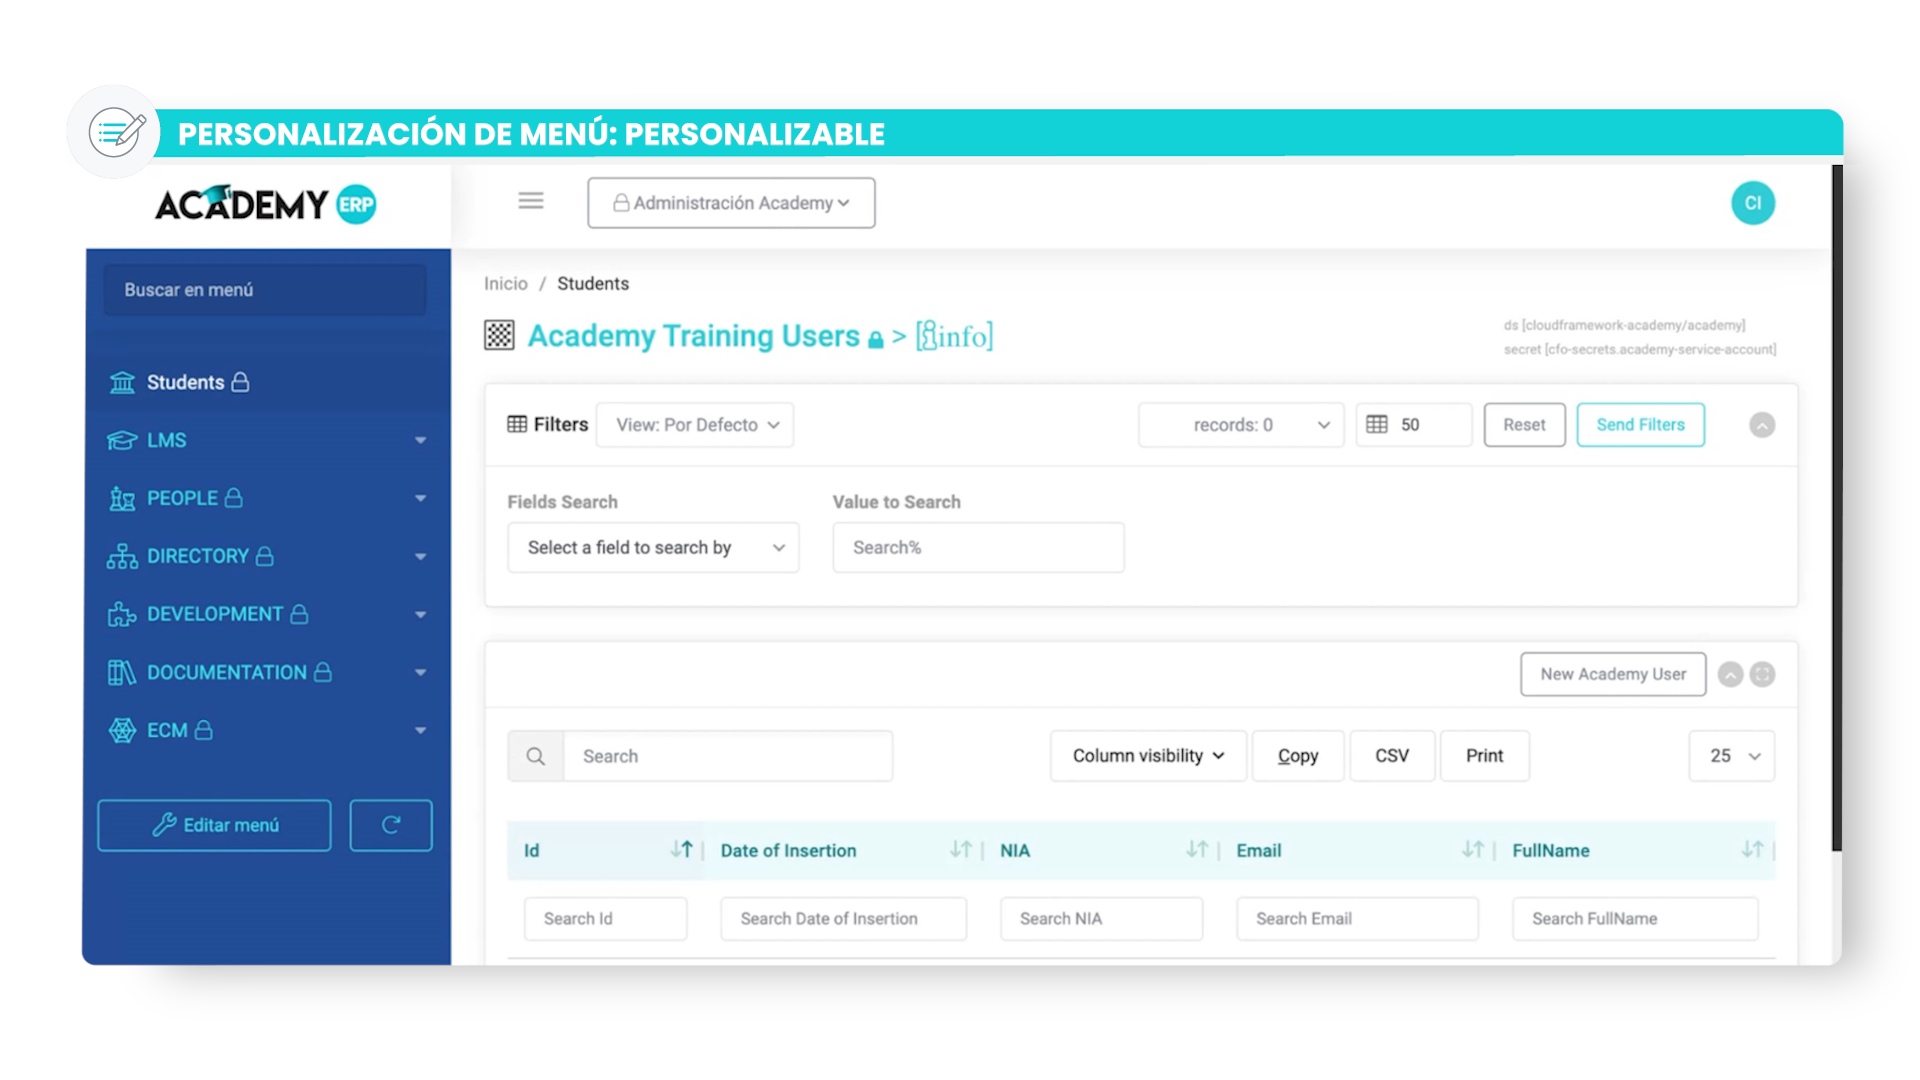The width and height of the screenshot is (1920, 1080).
Task: Click the page size field showing 50
Action: 1414,425
